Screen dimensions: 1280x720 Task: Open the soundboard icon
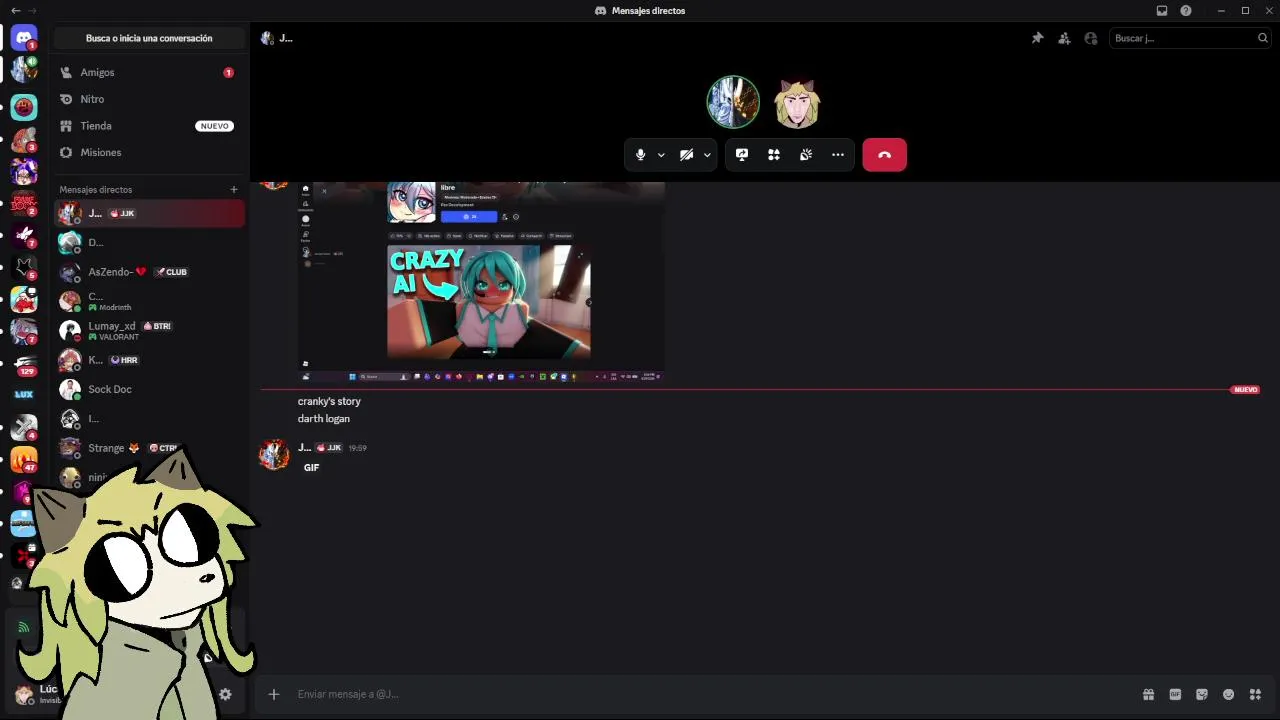[806, 155]
